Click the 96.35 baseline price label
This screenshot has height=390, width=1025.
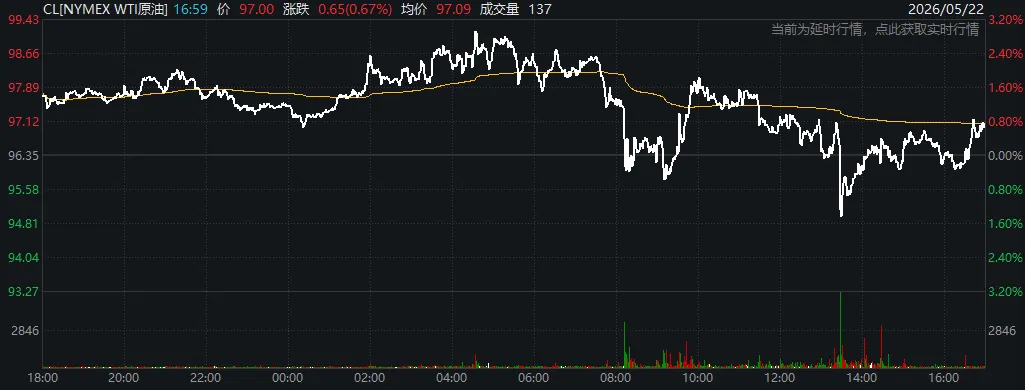pyautogui.click(x=23, y=156)
